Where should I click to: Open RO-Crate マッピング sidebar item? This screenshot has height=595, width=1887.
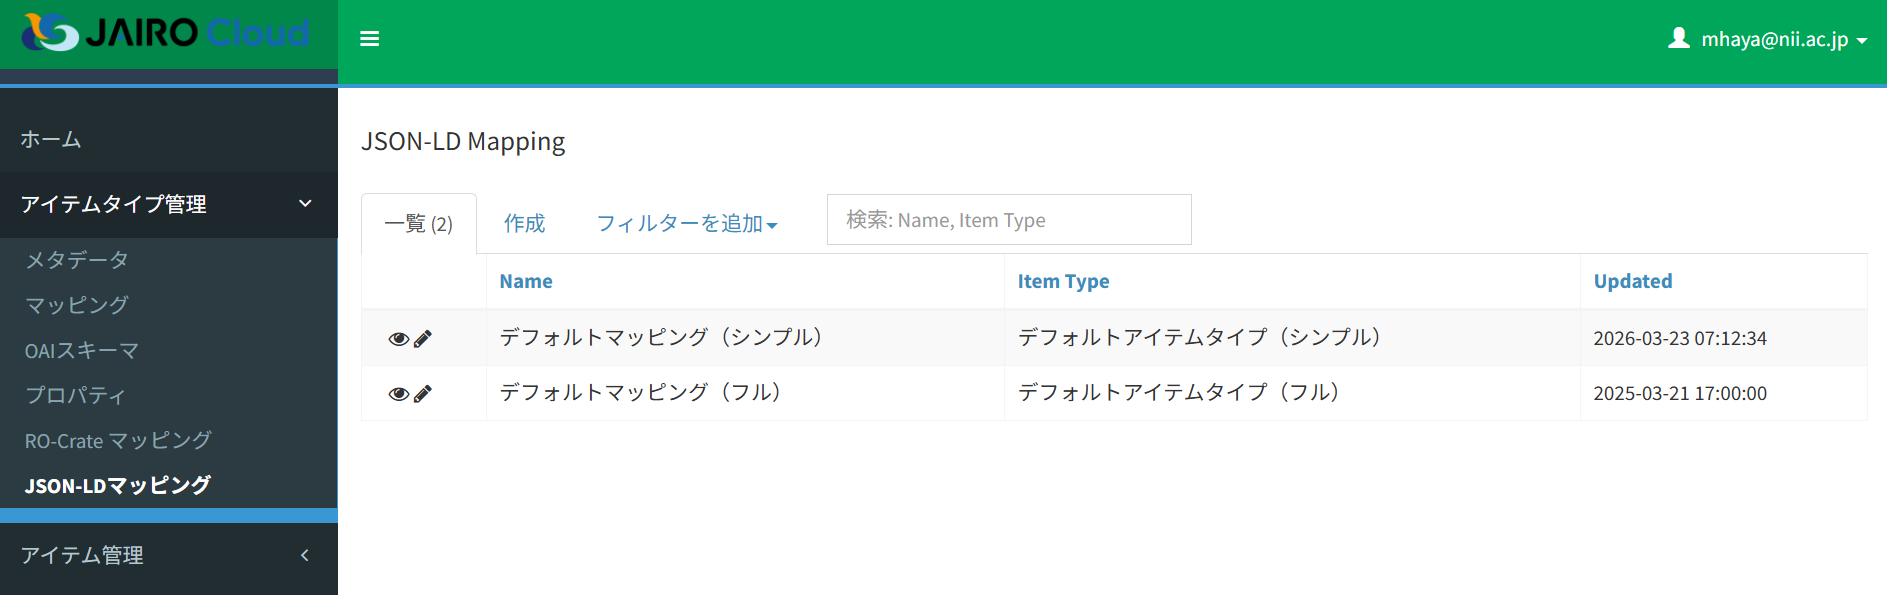pyautogui.click(x=118, y=440)
